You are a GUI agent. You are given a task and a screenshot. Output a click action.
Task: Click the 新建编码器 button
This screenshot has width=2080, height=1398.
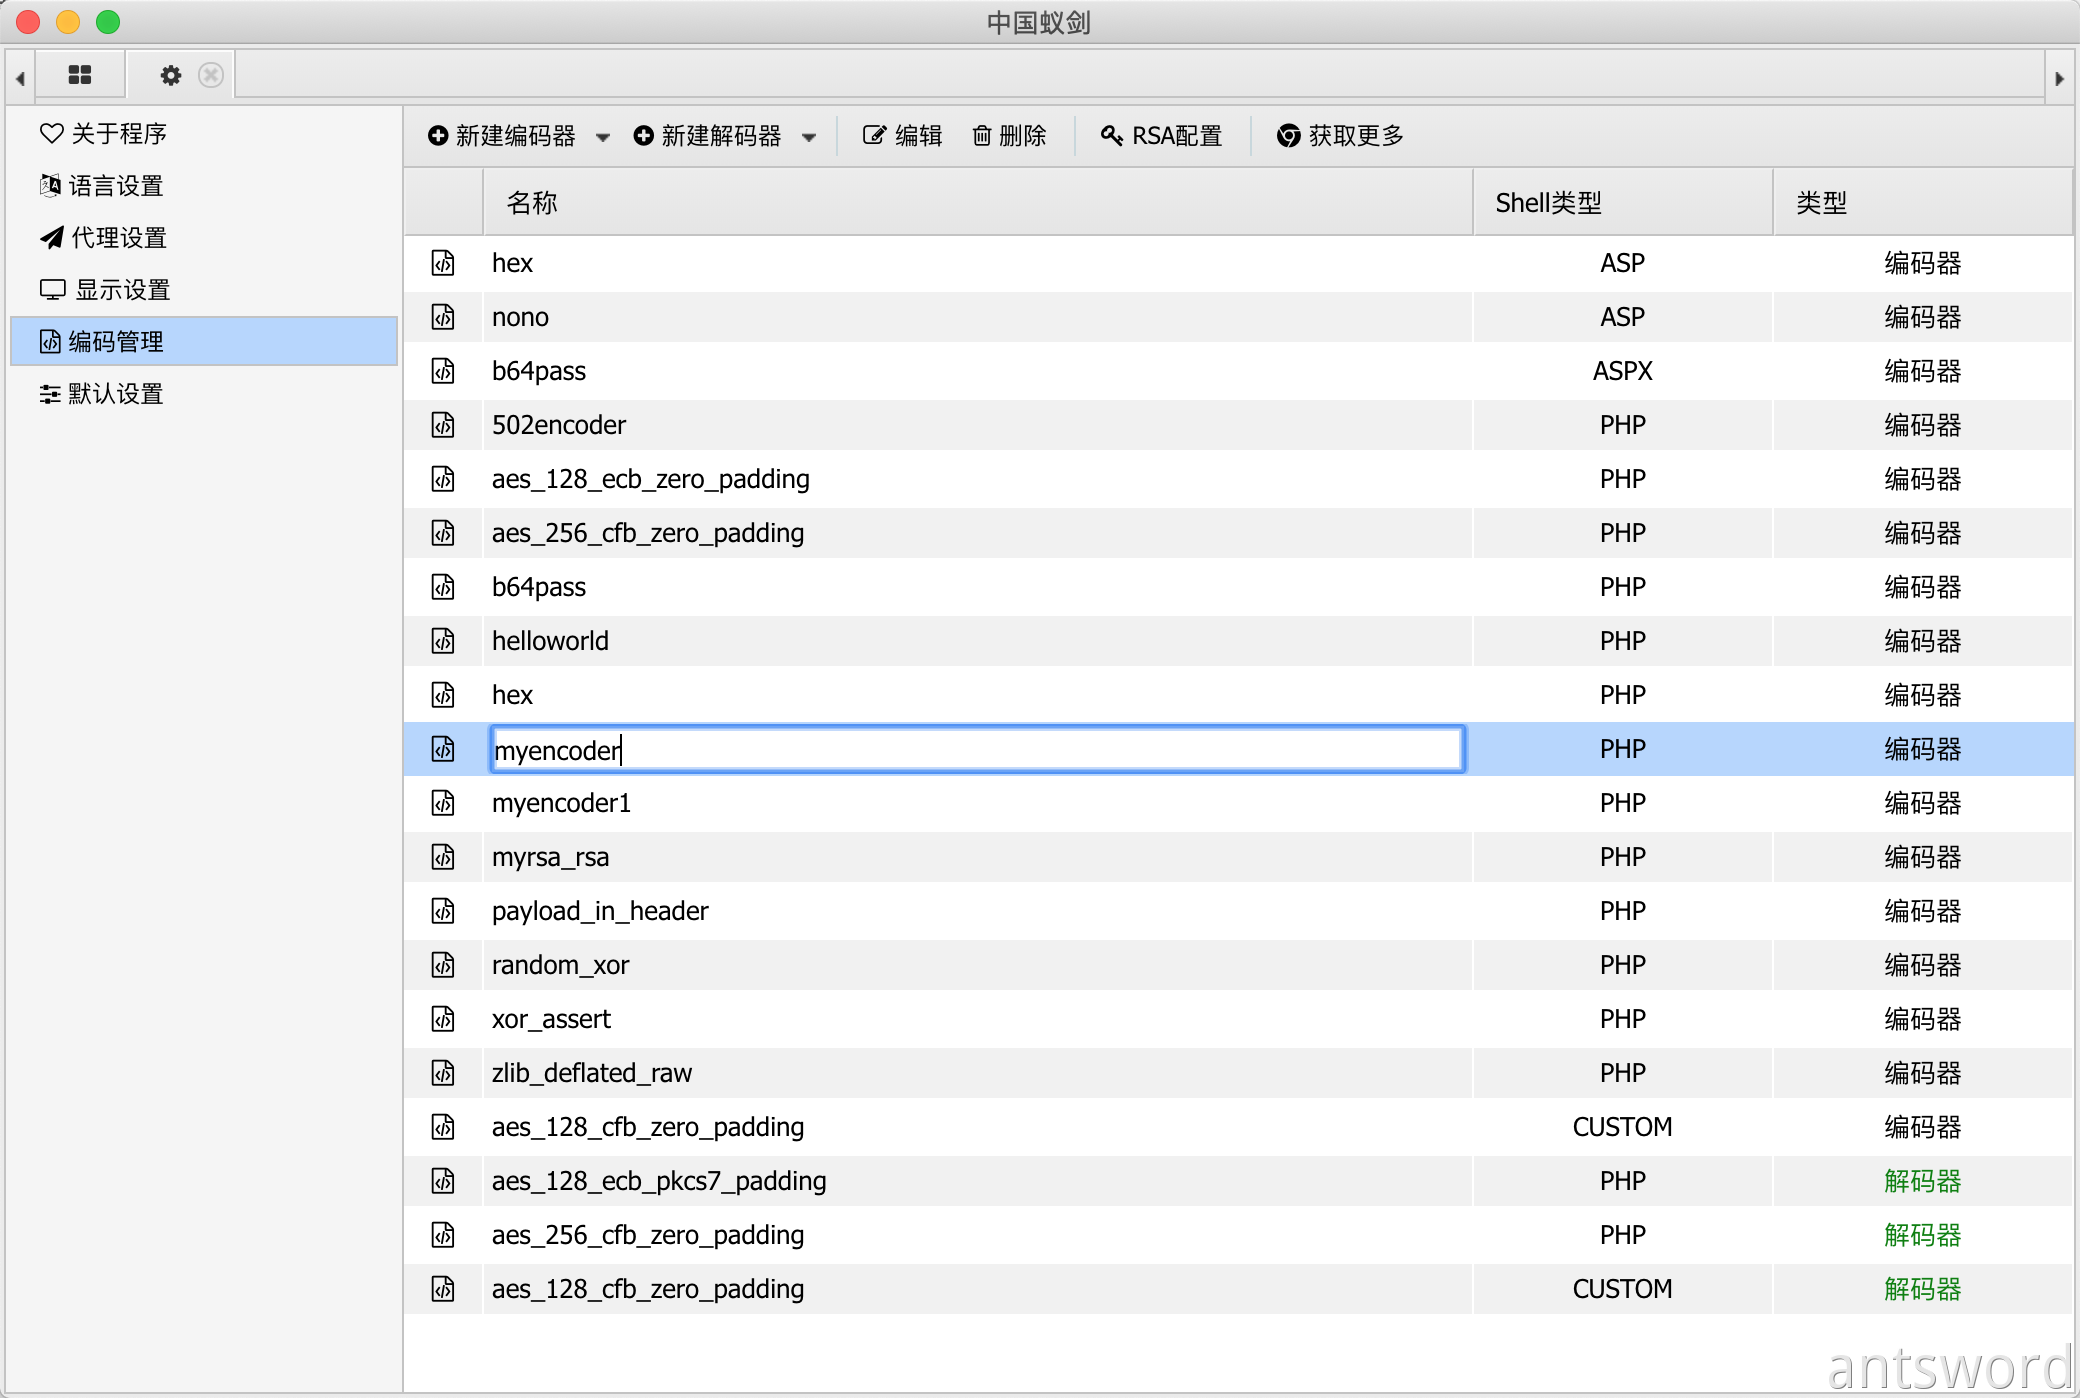point(502,136)
